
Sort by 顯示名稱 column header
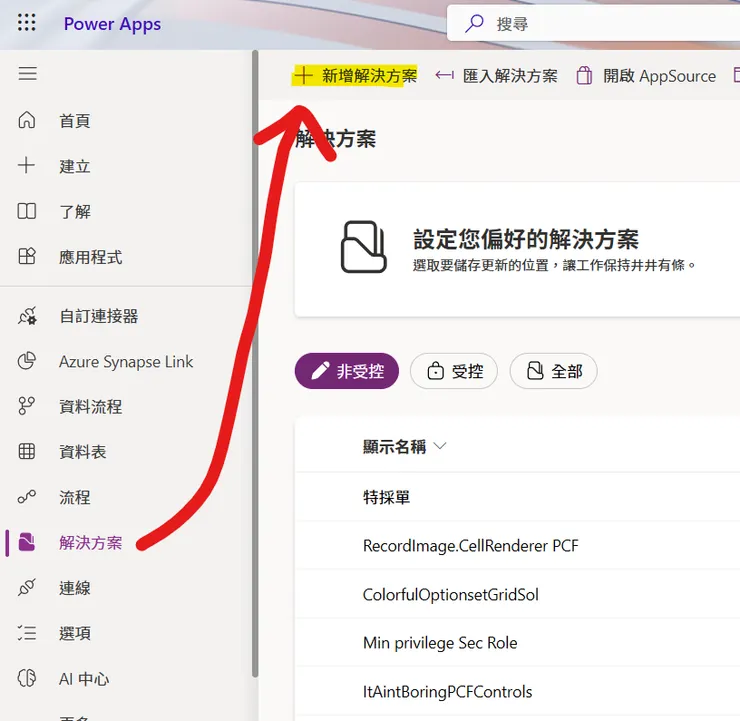coord(395,446)
